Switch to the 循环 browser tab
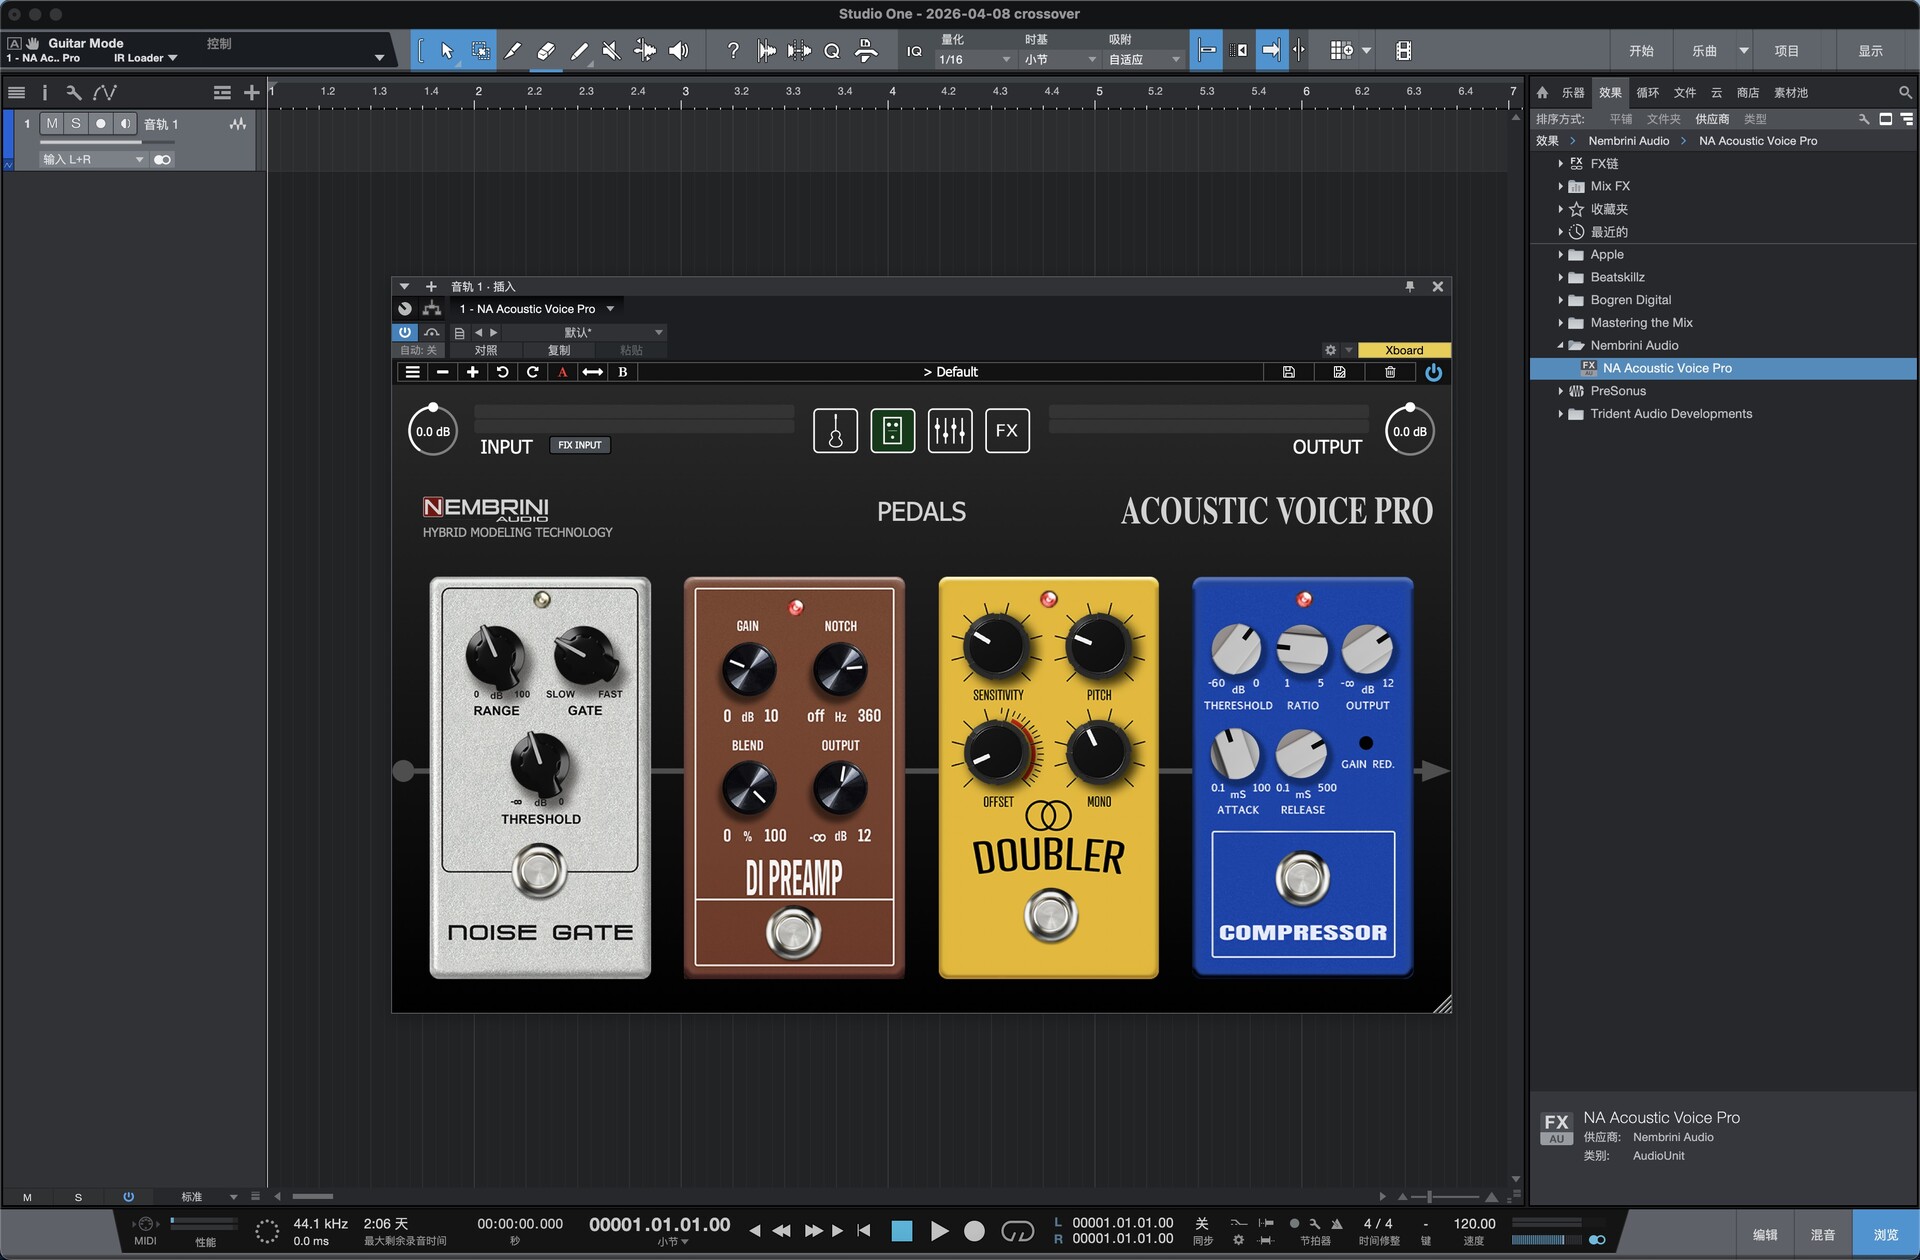Screen dimensions: 1920x1260 coord(1647,93)
